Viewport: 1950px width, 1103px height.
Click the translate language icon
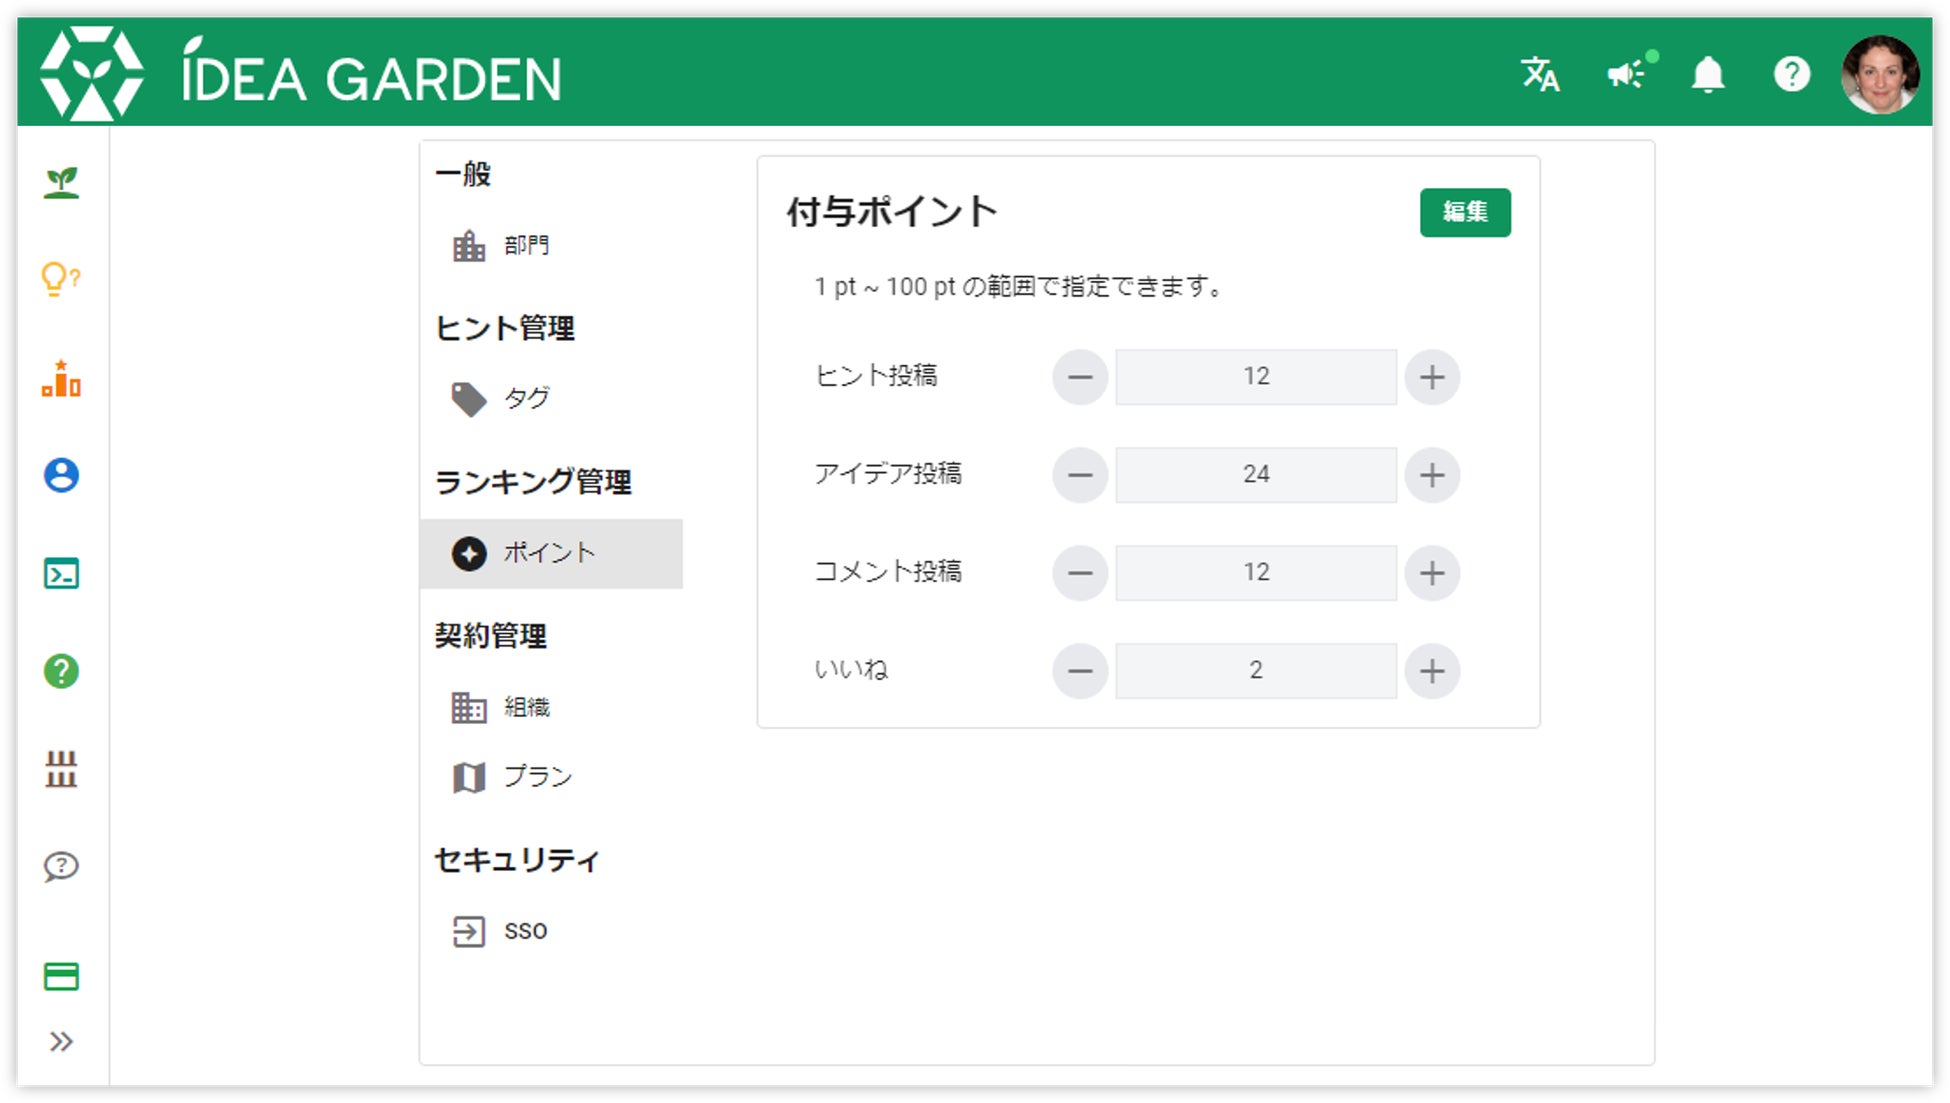pyautogui.click(x=1539, y=75)
